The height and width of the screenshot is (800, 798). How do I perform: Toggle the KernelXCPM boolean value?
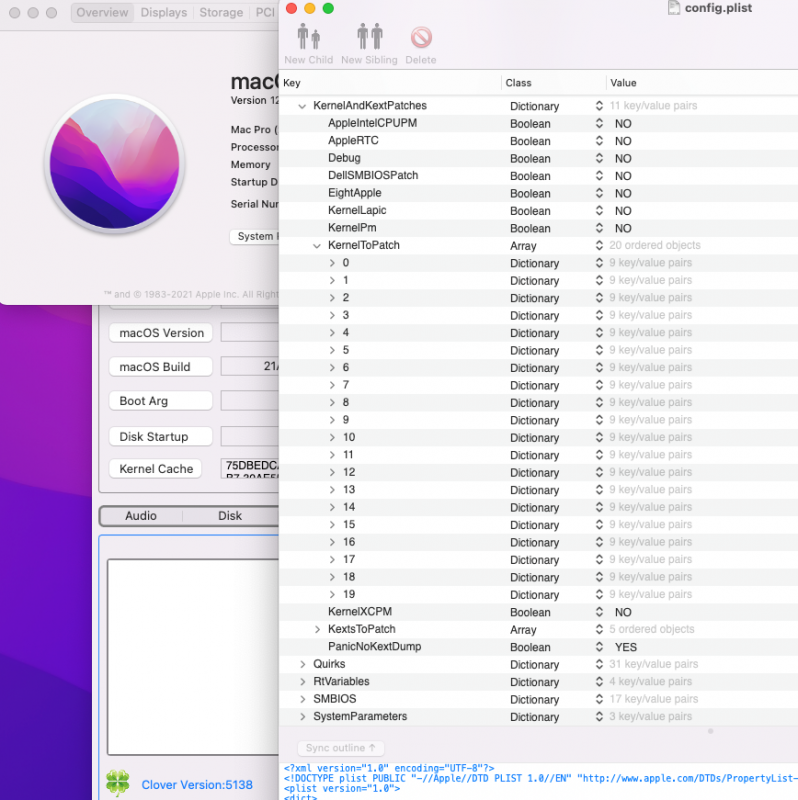pos(622,612)
